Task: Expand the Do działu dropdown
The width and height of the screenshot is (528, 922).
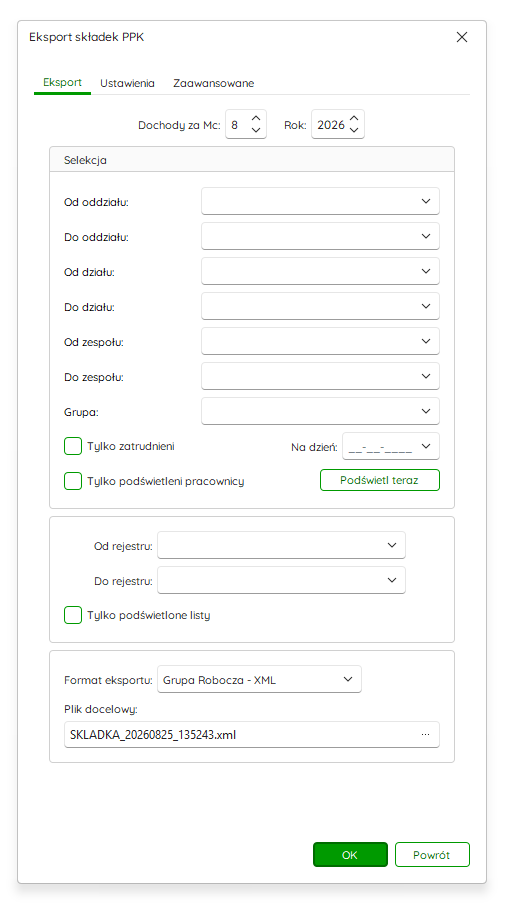Action: click(x=426, y=306)
